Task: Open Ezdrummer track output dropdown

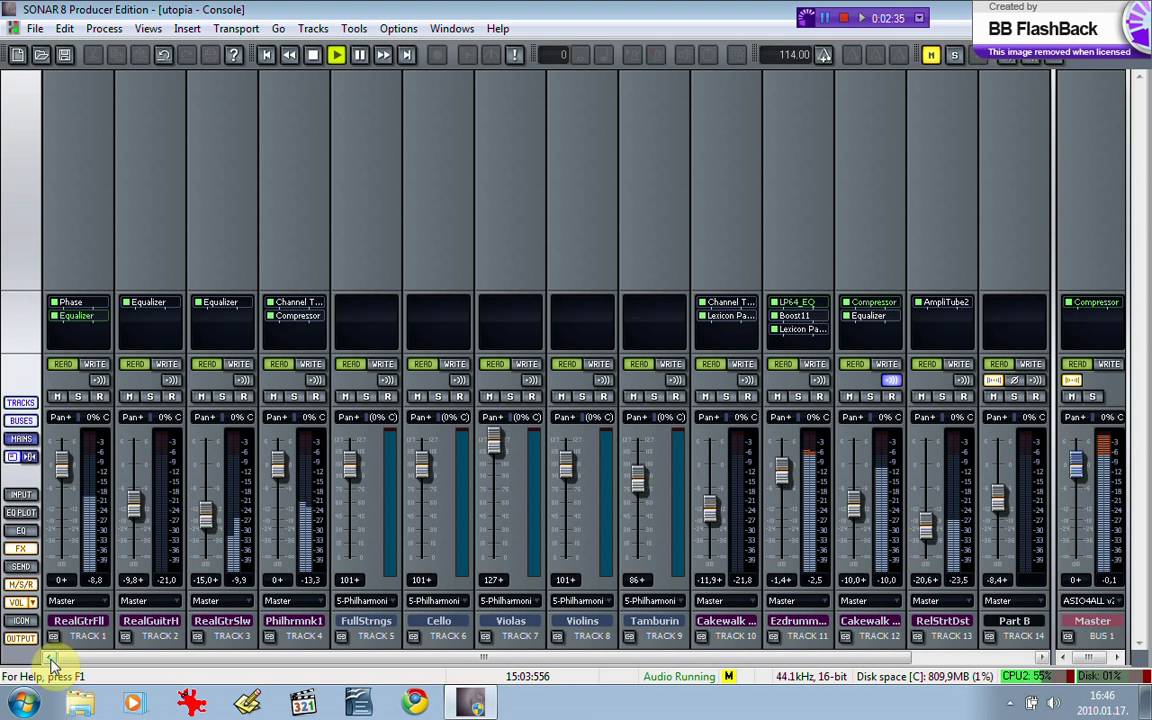Action: pyautogui.click(x=798, y=601)
